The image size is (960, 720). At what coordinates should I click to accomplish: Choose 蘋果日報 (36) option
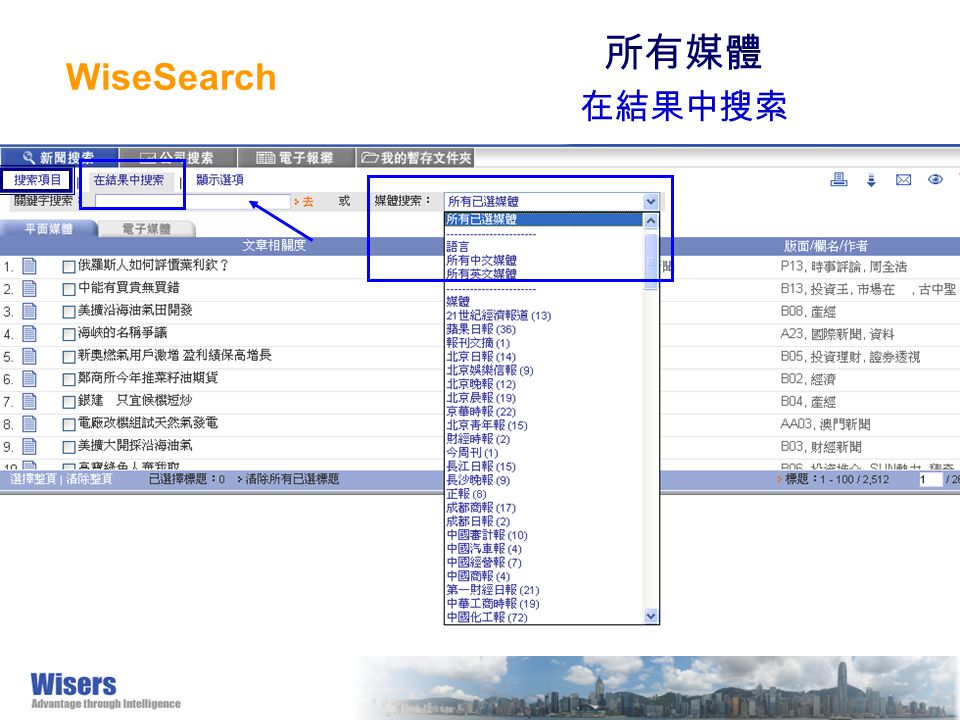[481, 329]
